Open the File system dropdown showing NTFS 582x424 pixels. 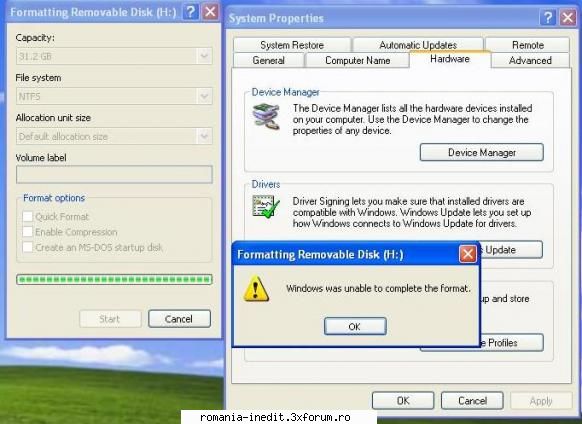point(114,97)
